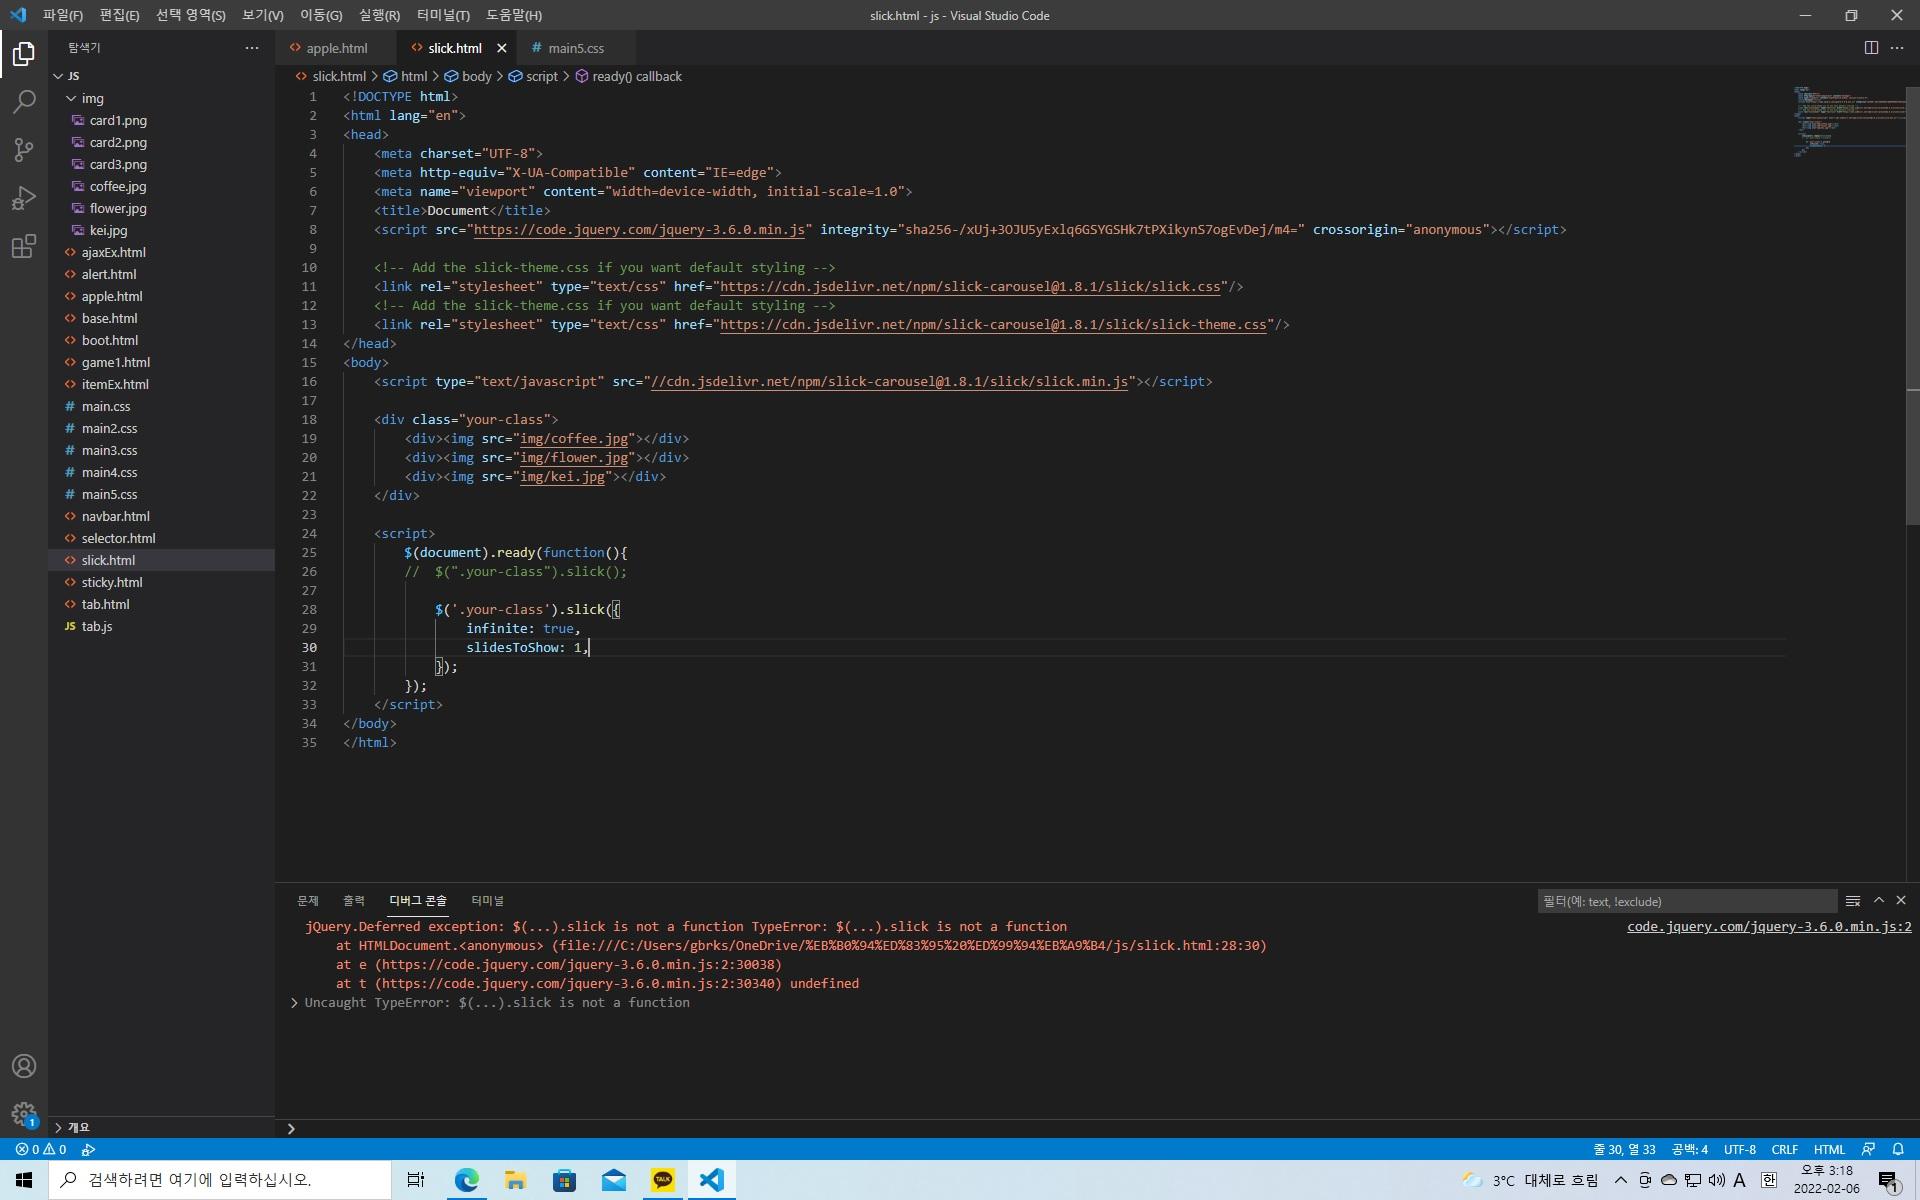Click the Windows taskbar search box

pyautogui.click(x=220, y=1180)
